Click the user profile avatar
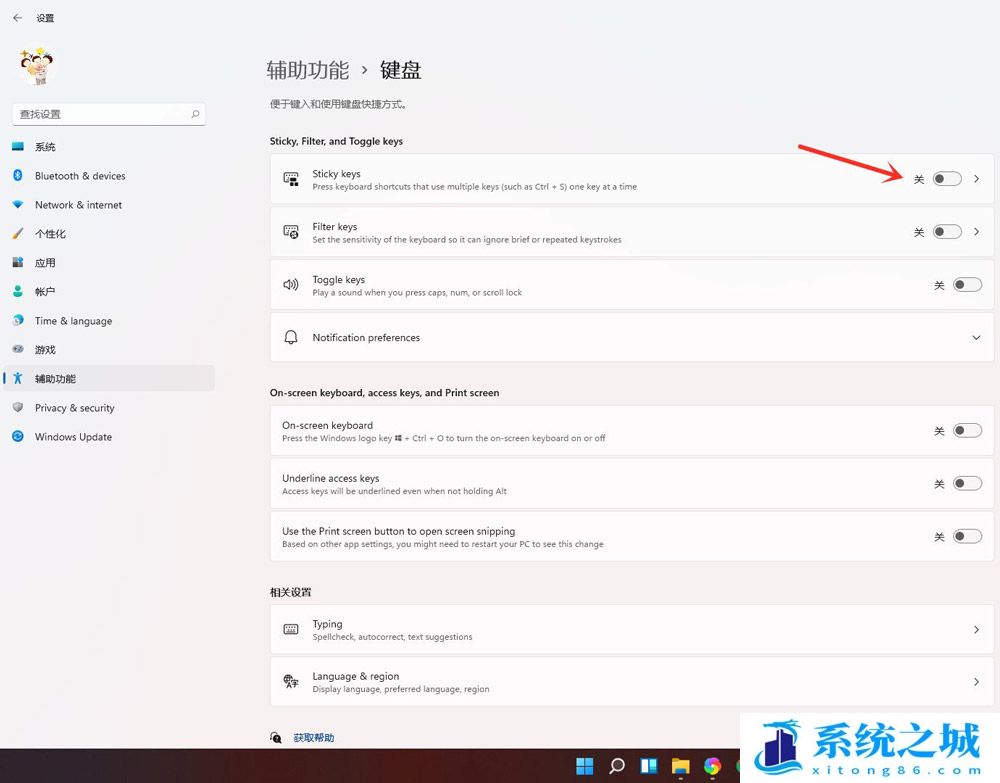The width and height of the screenshot is (1000, 783). tap(37, 66)
